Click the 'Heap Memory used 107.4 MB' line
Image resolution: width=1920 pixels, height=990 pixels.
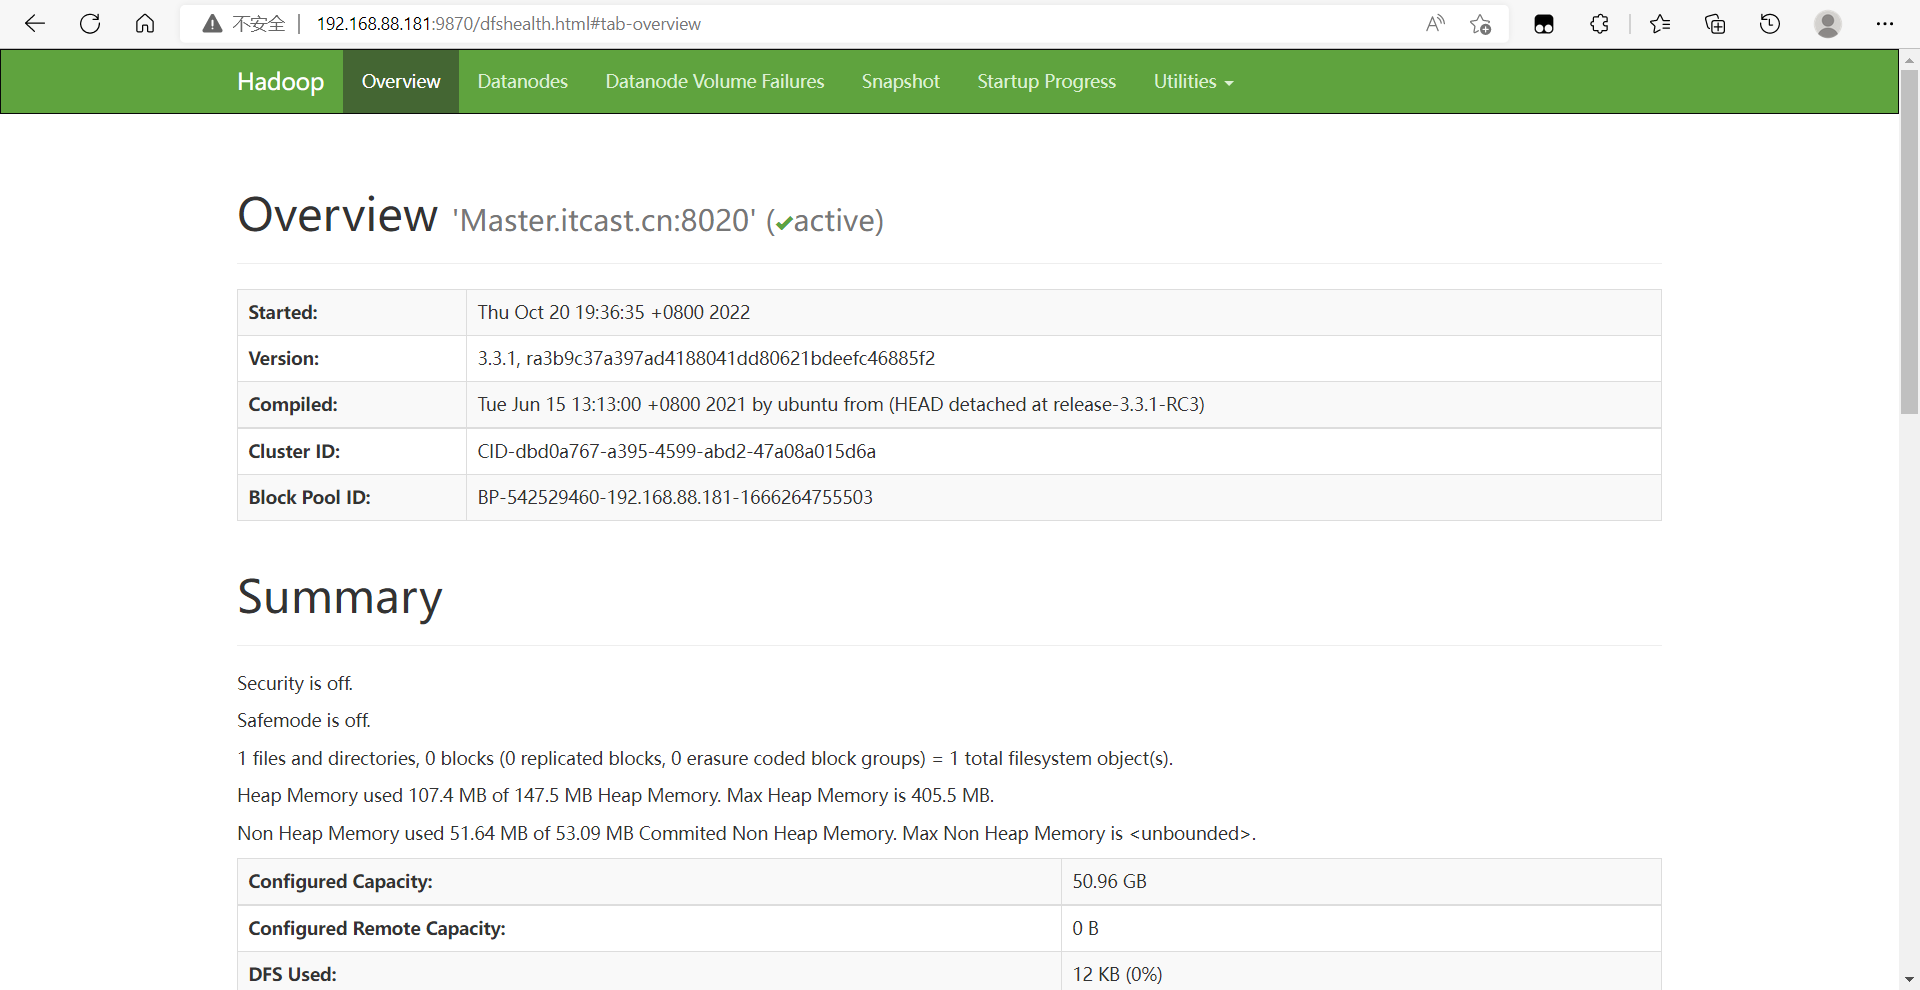click(x=616, y=796)
